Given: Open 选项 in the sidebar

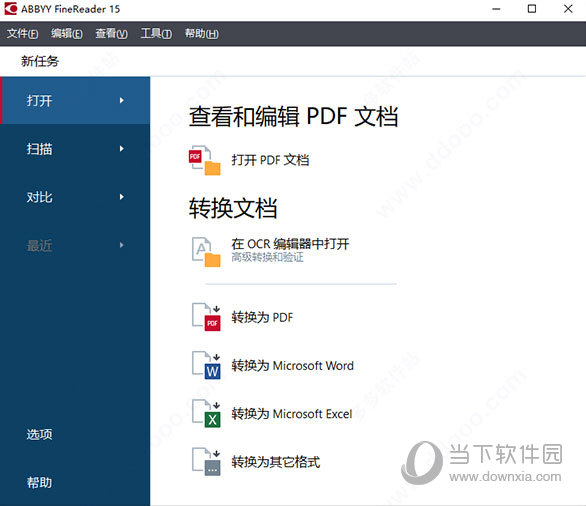Looking at the screenshot, I should coord(39,434).
